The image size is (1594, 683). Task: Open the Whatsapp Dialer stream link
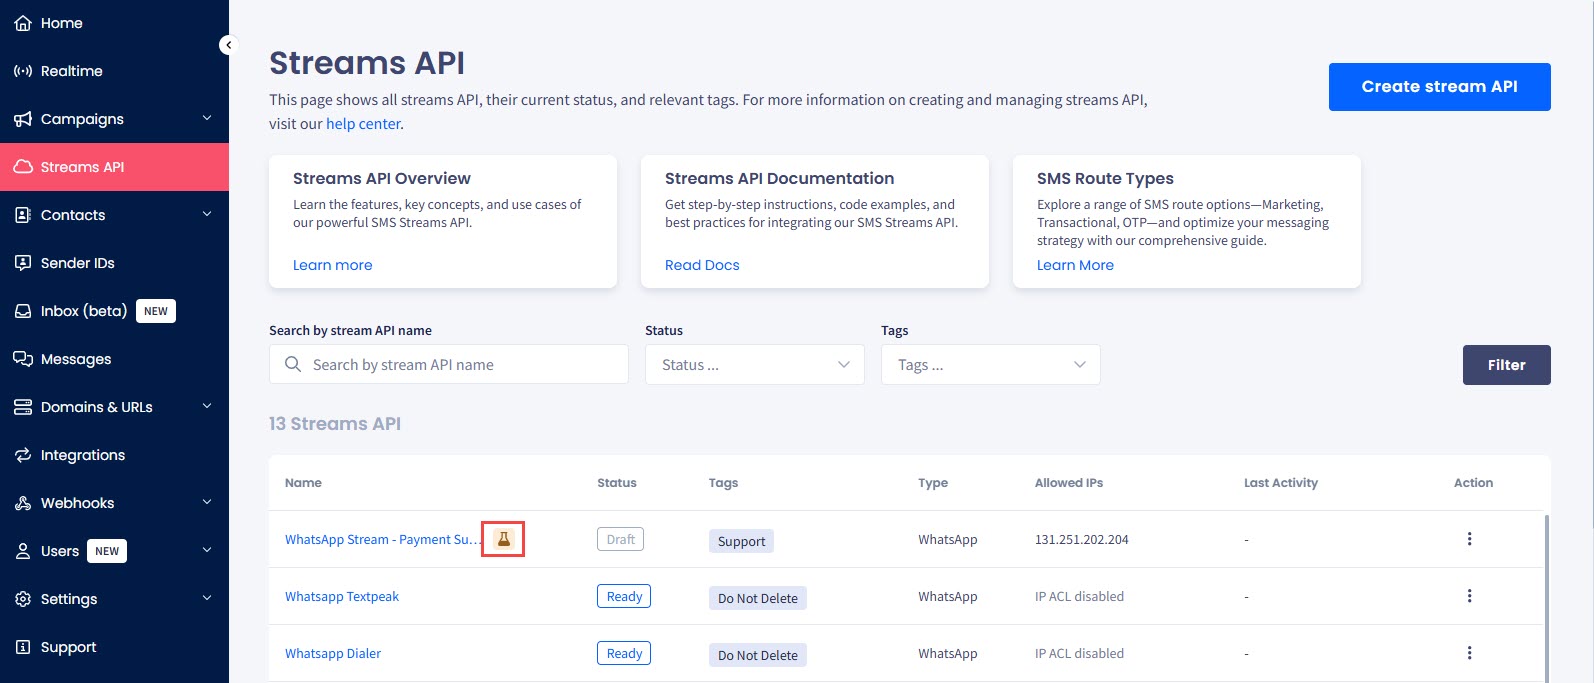click(333, 653)
